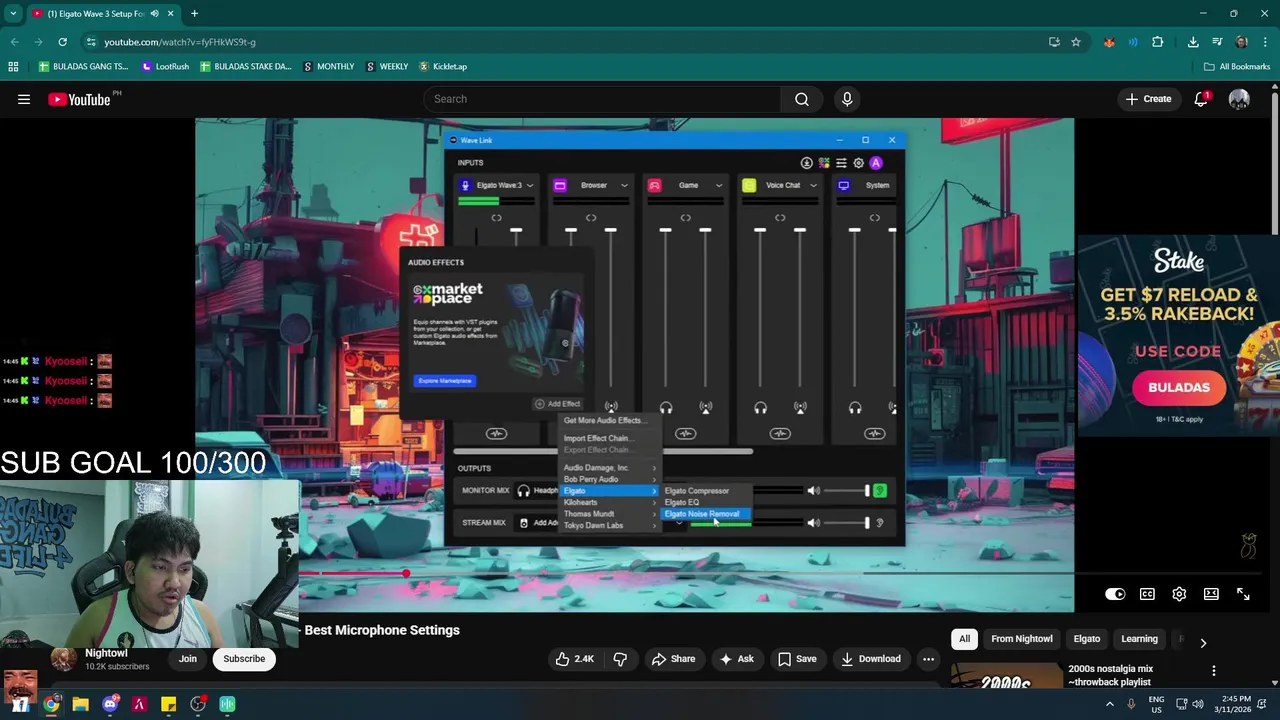Open a new Chrome tab

(x=194, y=13)
